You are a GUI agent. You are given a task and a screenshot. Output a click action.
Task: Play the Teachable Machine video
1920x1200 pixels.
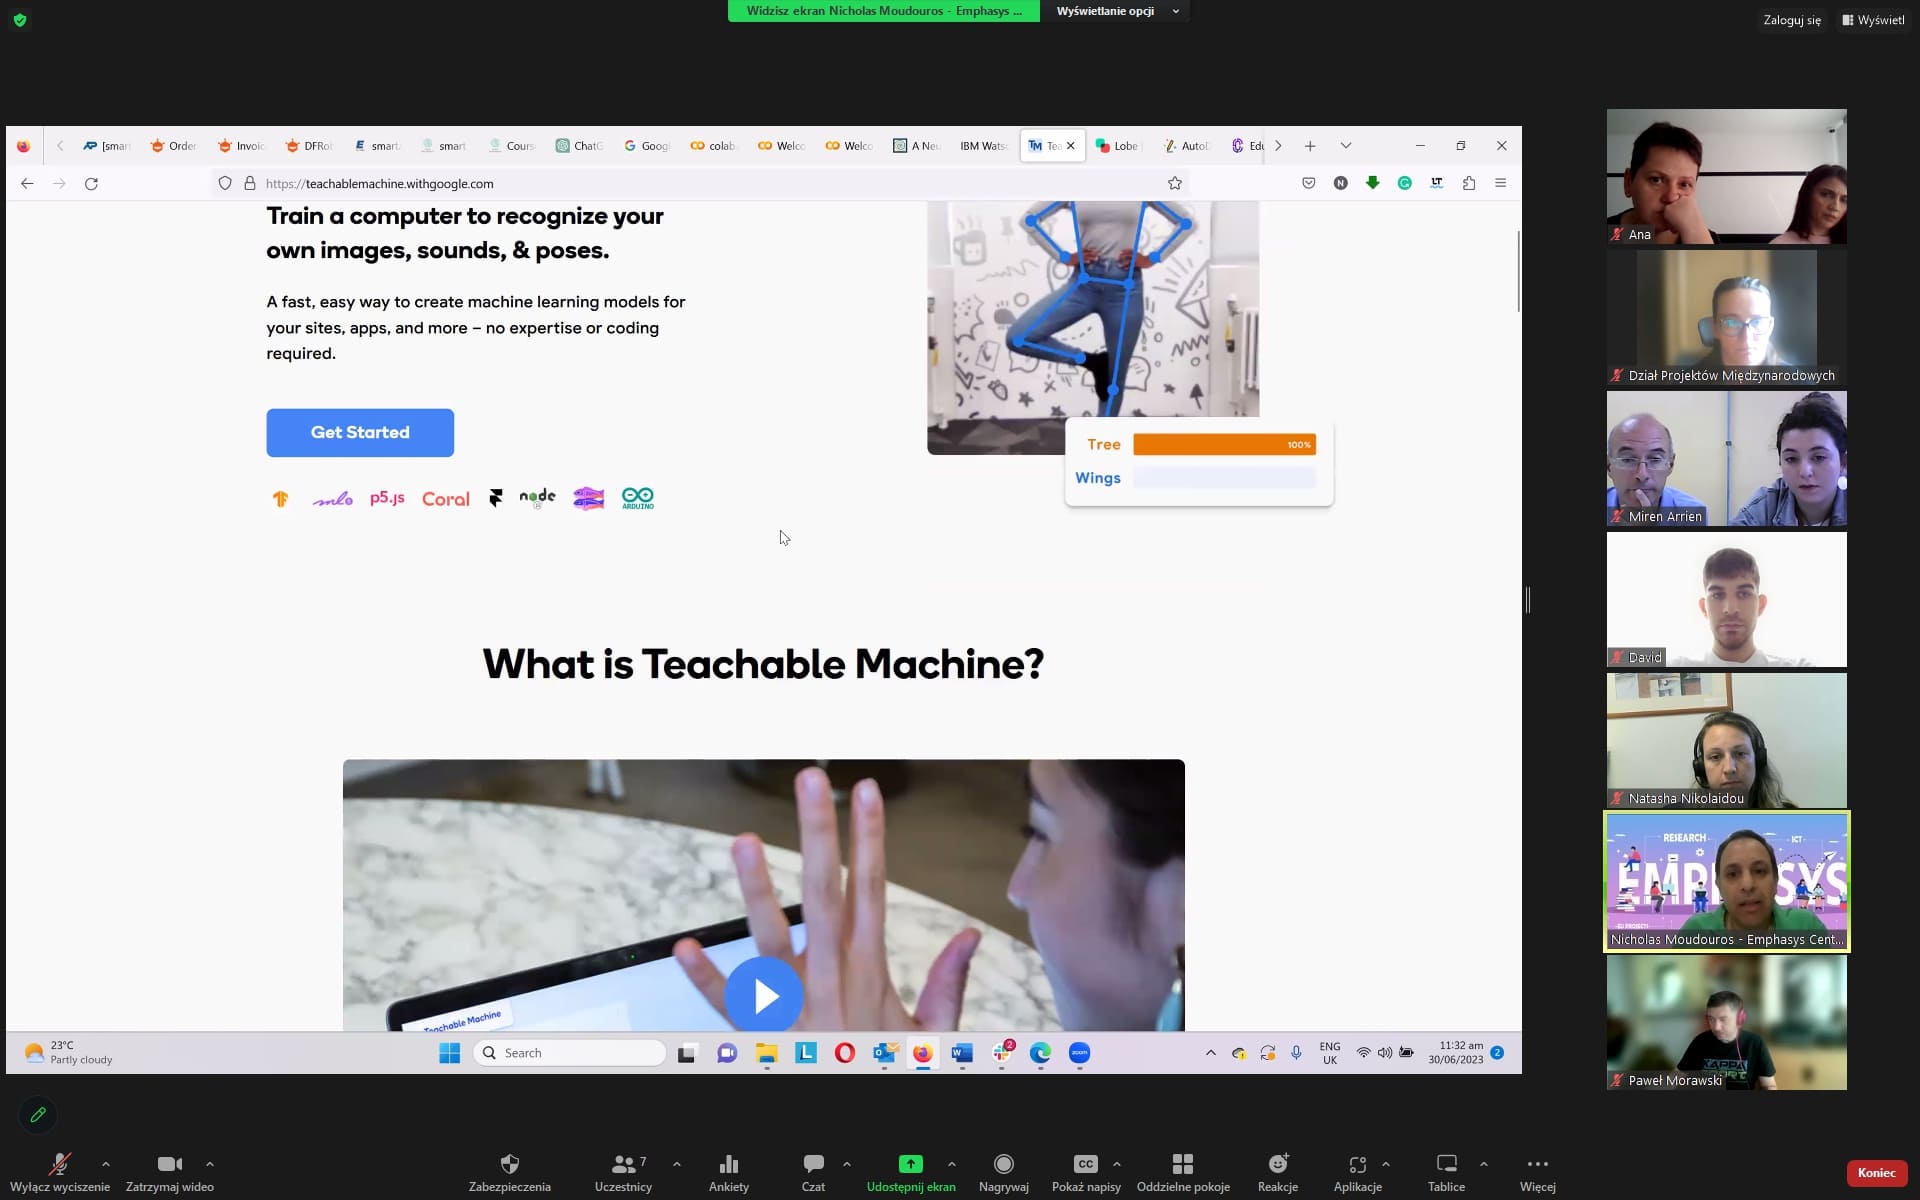click(764, 995)
